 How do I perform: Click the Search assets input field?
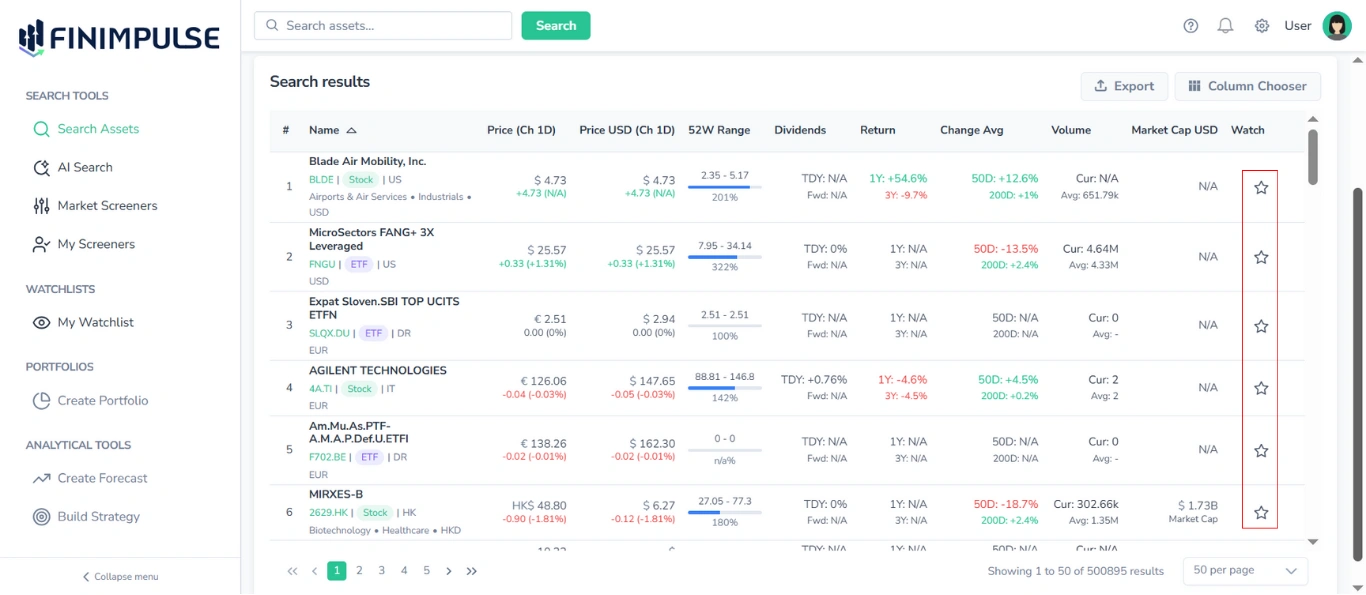click(x=382, y=25)
